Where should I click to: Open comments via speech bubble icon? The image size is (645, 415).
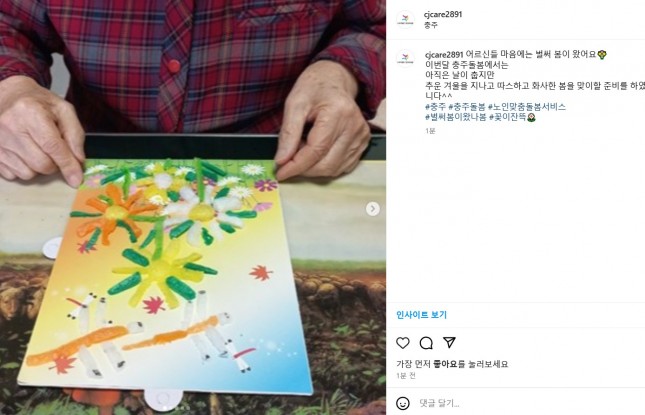pyautogui.click(x=426, y=343)
